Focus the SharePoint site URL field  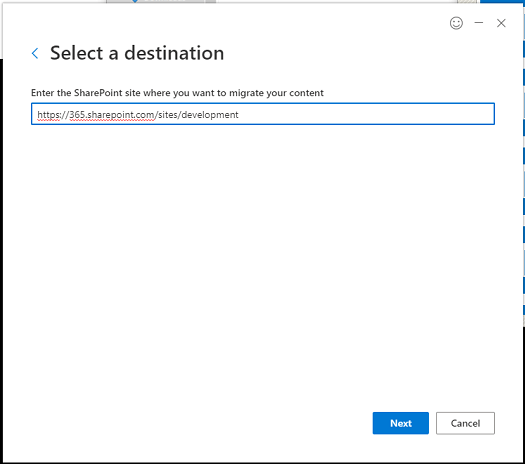[263, 114]
